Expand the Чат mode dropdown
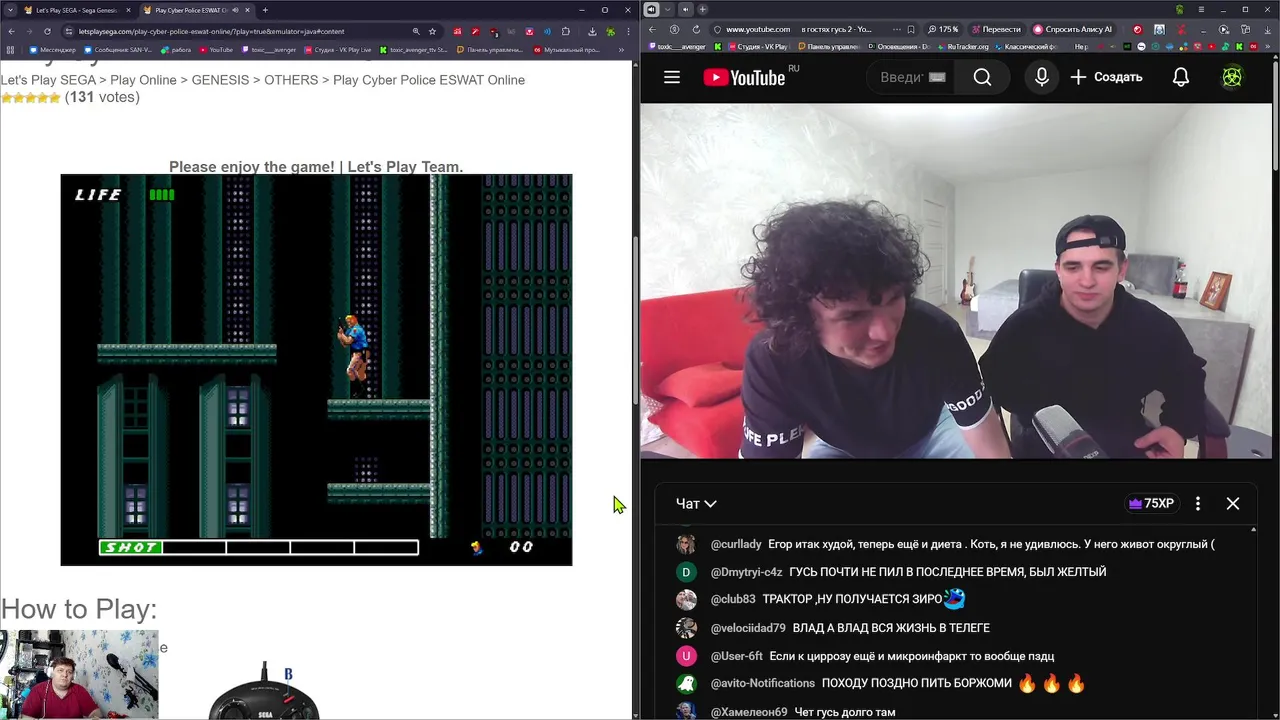 [696, 504]
